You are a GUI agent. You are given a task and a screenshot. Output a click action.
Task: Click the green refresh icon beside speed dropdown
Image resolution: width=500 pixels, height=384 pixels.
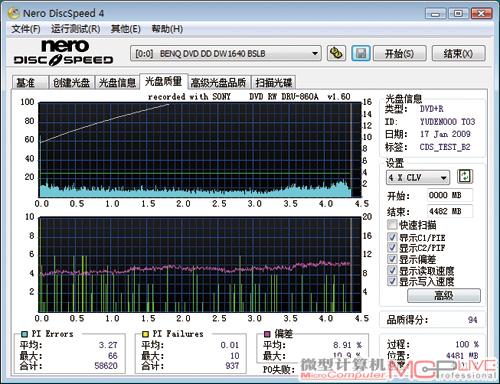[x=465, y=176]
